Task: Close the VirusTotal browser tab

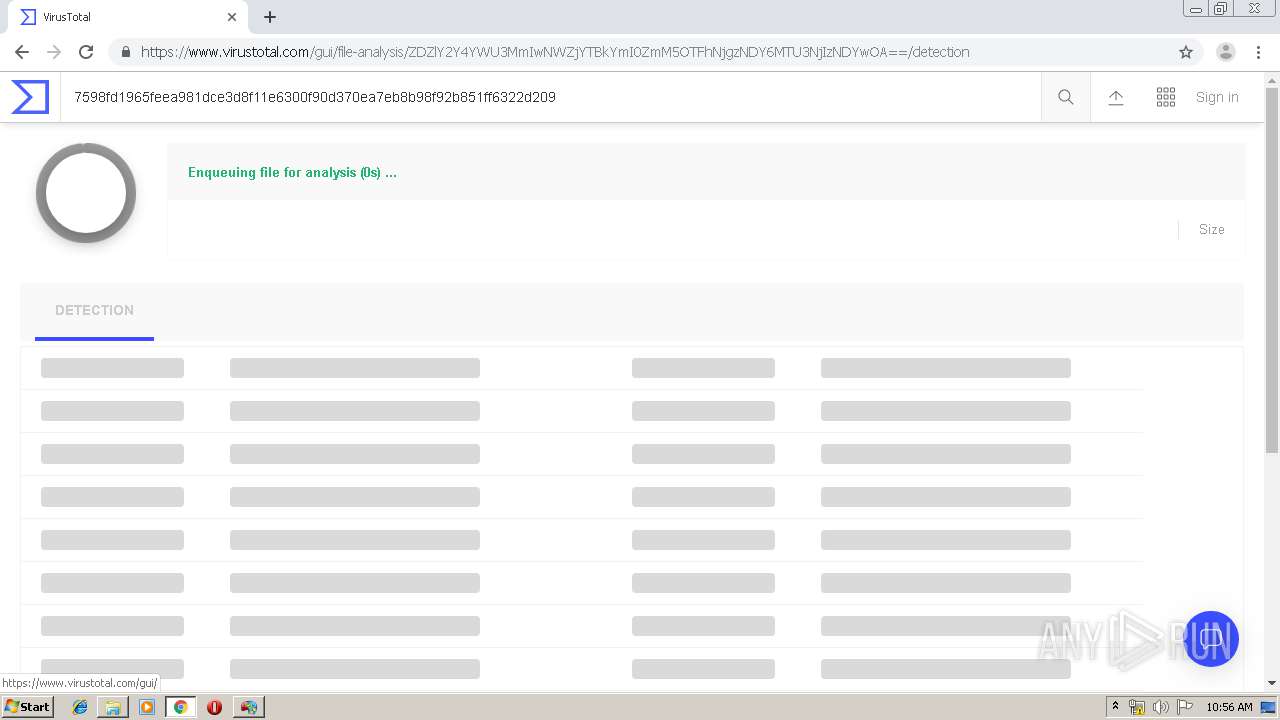Action: click(232, 17)
